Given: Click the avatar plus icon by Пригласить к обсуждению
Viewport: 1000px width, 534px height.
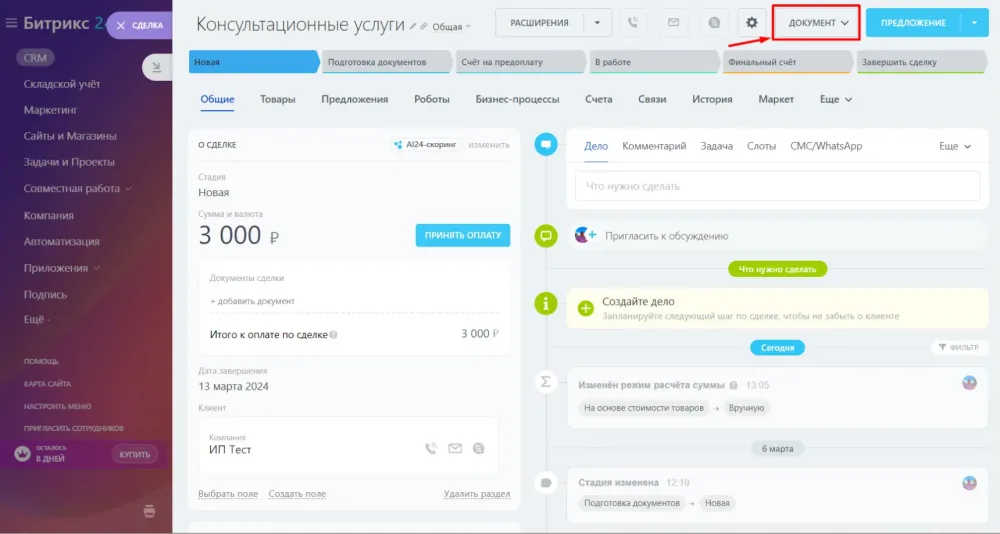Looking at the screenshot, I should (x=585, y=235).
